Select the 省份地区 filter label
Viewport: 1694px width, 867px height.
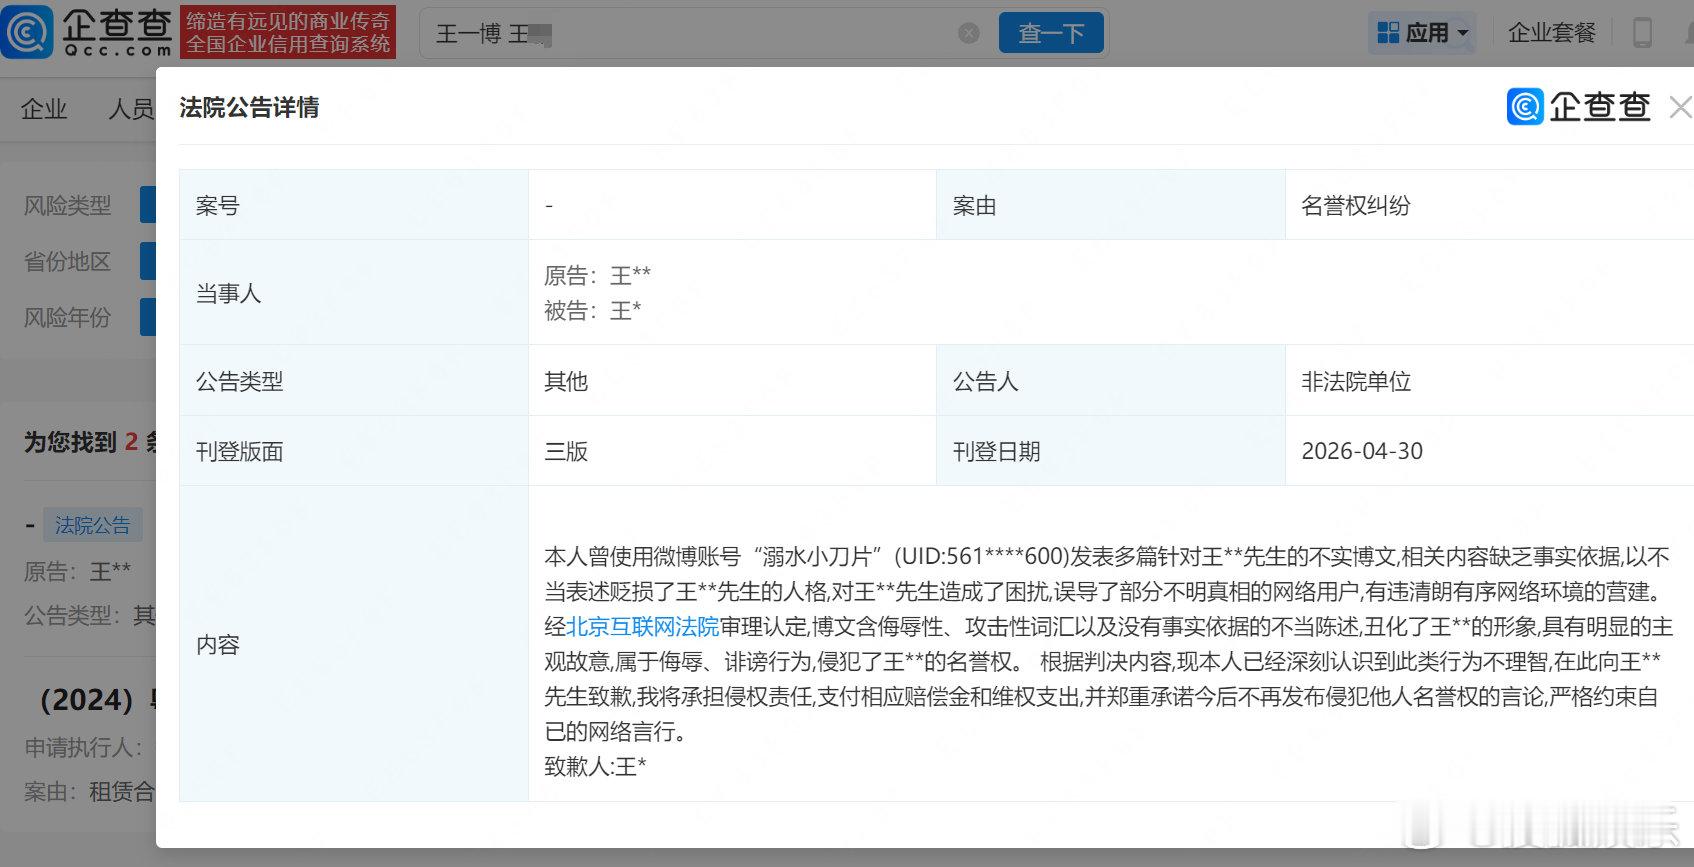coord(67,261)
